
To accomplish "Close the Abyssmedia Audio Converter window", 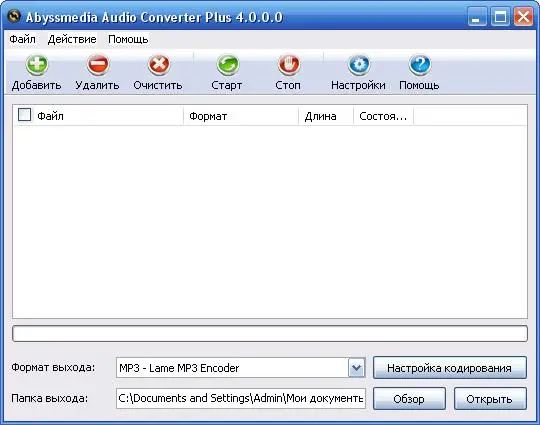I will coord(523,16).
